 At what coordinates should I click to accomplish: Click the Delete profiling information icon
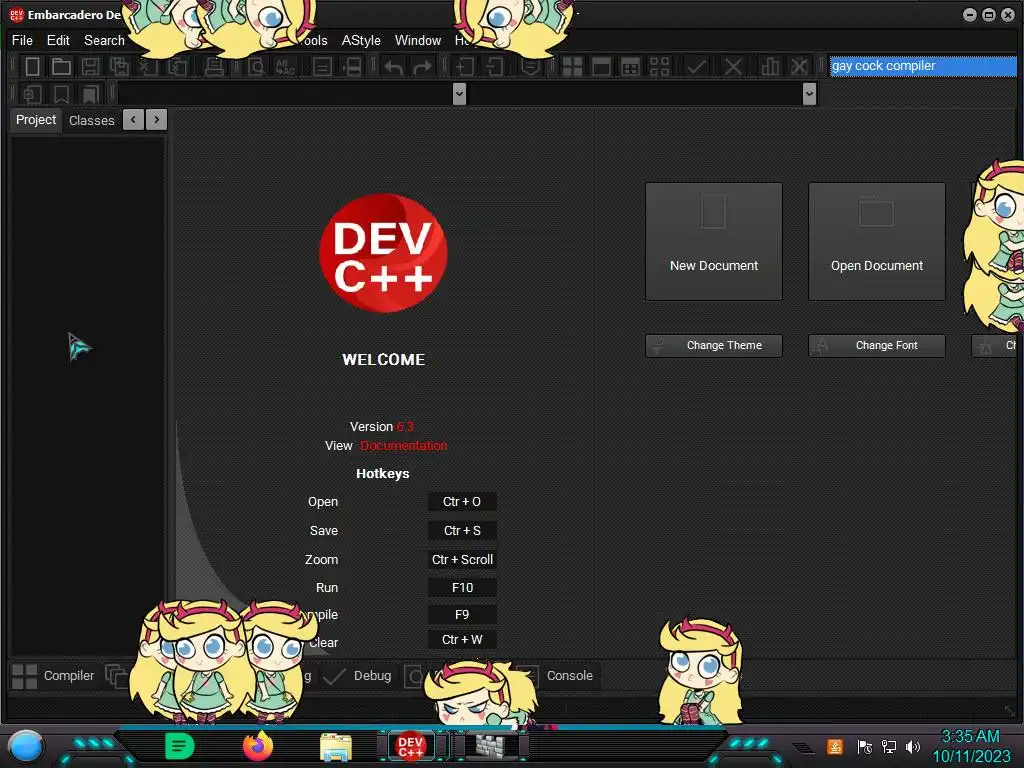tap(799, 66)
